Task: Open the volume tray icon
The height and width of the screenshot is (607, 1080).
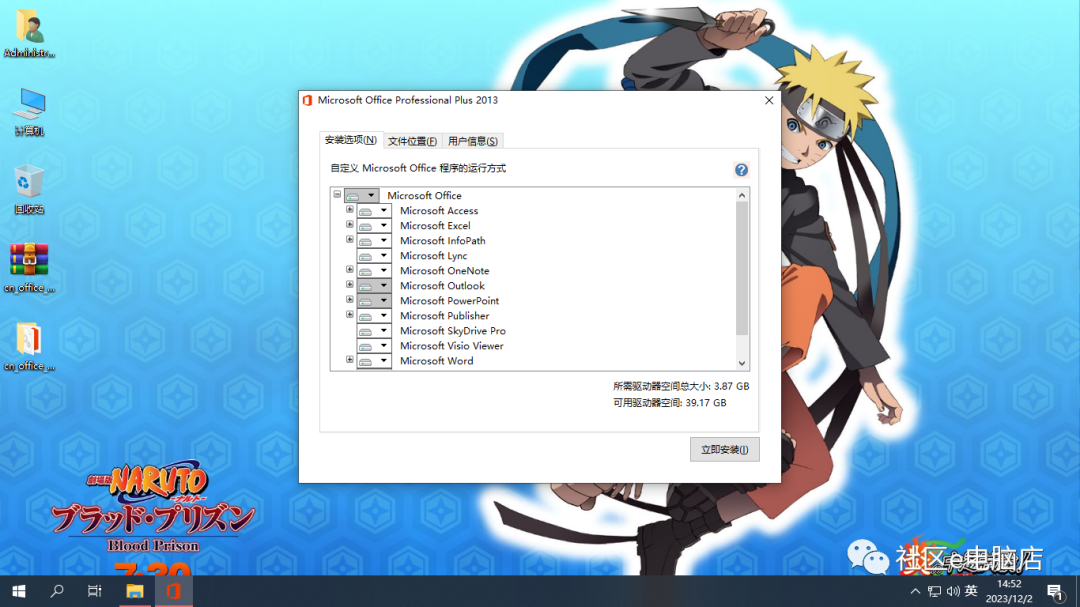Action: pyautogui.click(x=953, y=591)
